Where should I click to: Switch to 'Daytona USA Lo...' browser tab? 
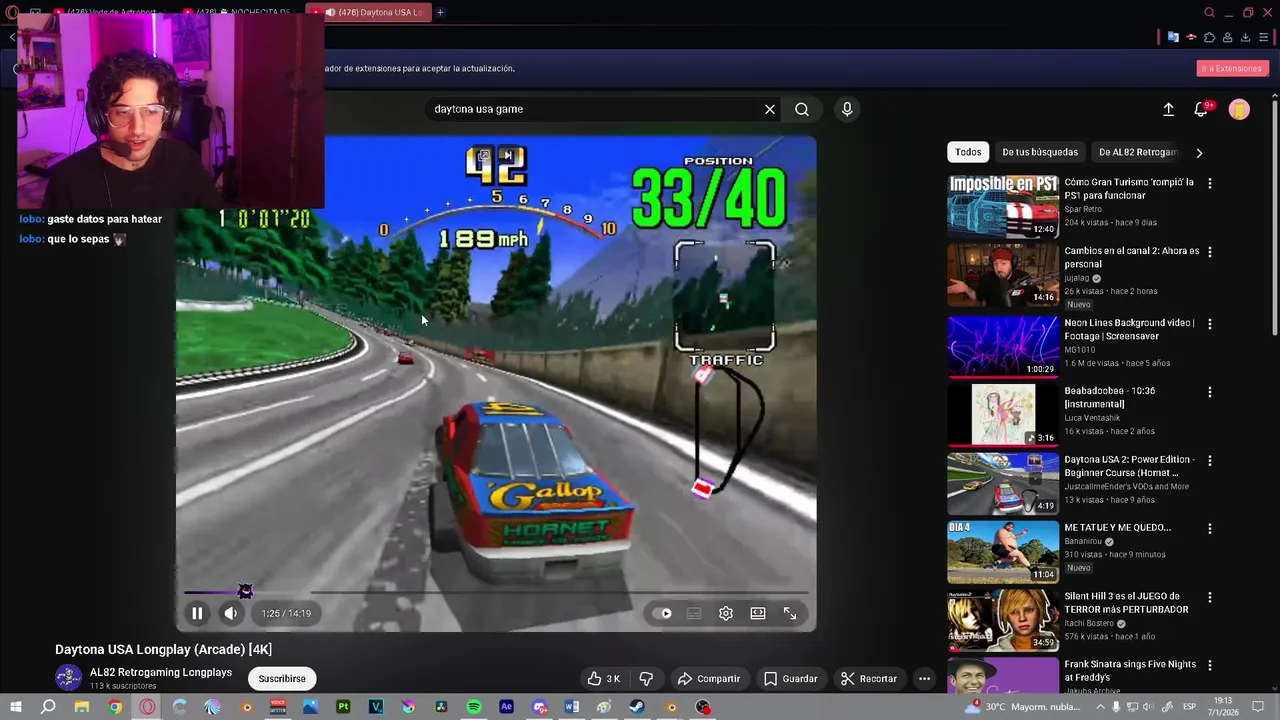click(368, 12)
